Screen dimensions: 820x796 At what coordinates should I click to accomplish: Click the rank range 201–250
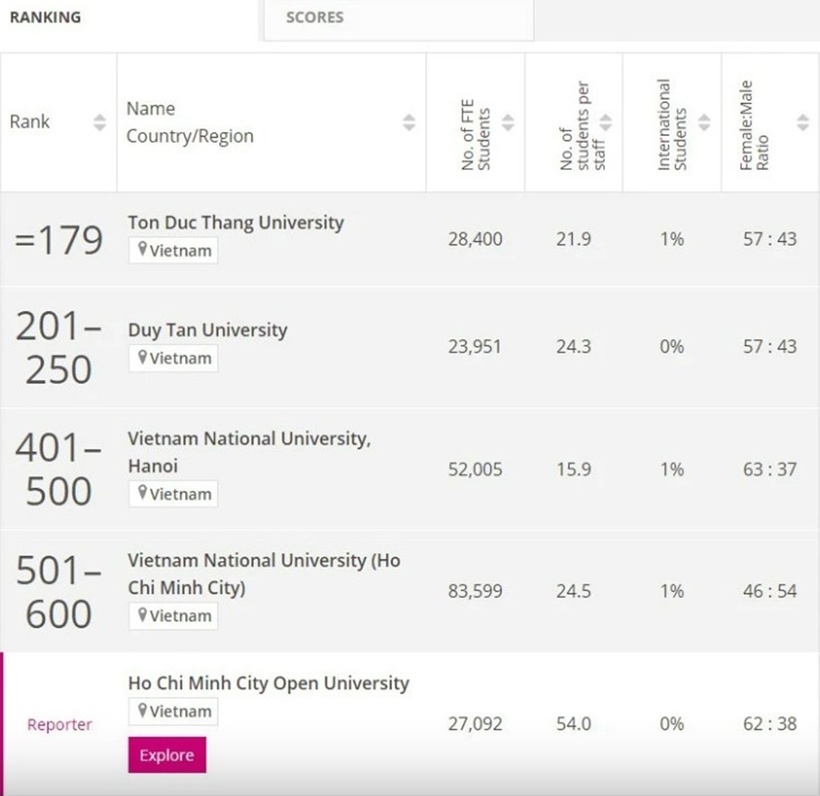[x=59, y=348]
